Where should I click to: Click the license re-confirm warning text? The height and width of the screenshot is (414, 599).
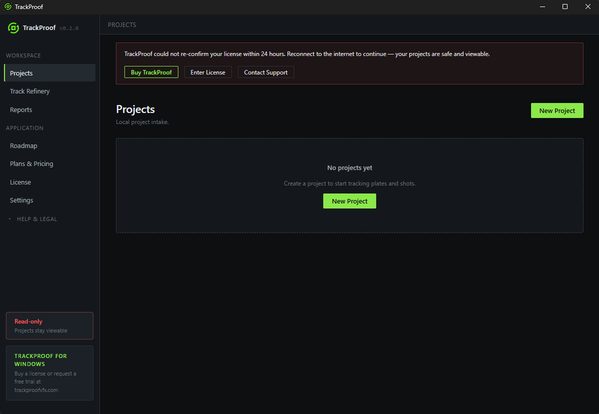point(307,54)
